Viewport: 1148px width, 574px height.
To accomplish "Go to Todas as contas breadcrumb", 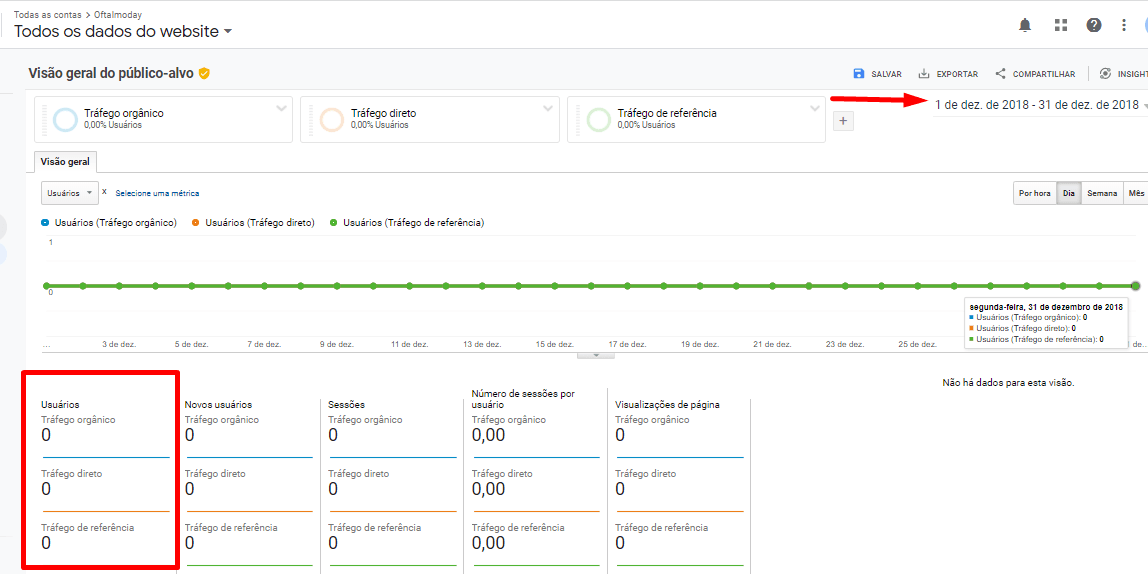I will coord(46,15).
